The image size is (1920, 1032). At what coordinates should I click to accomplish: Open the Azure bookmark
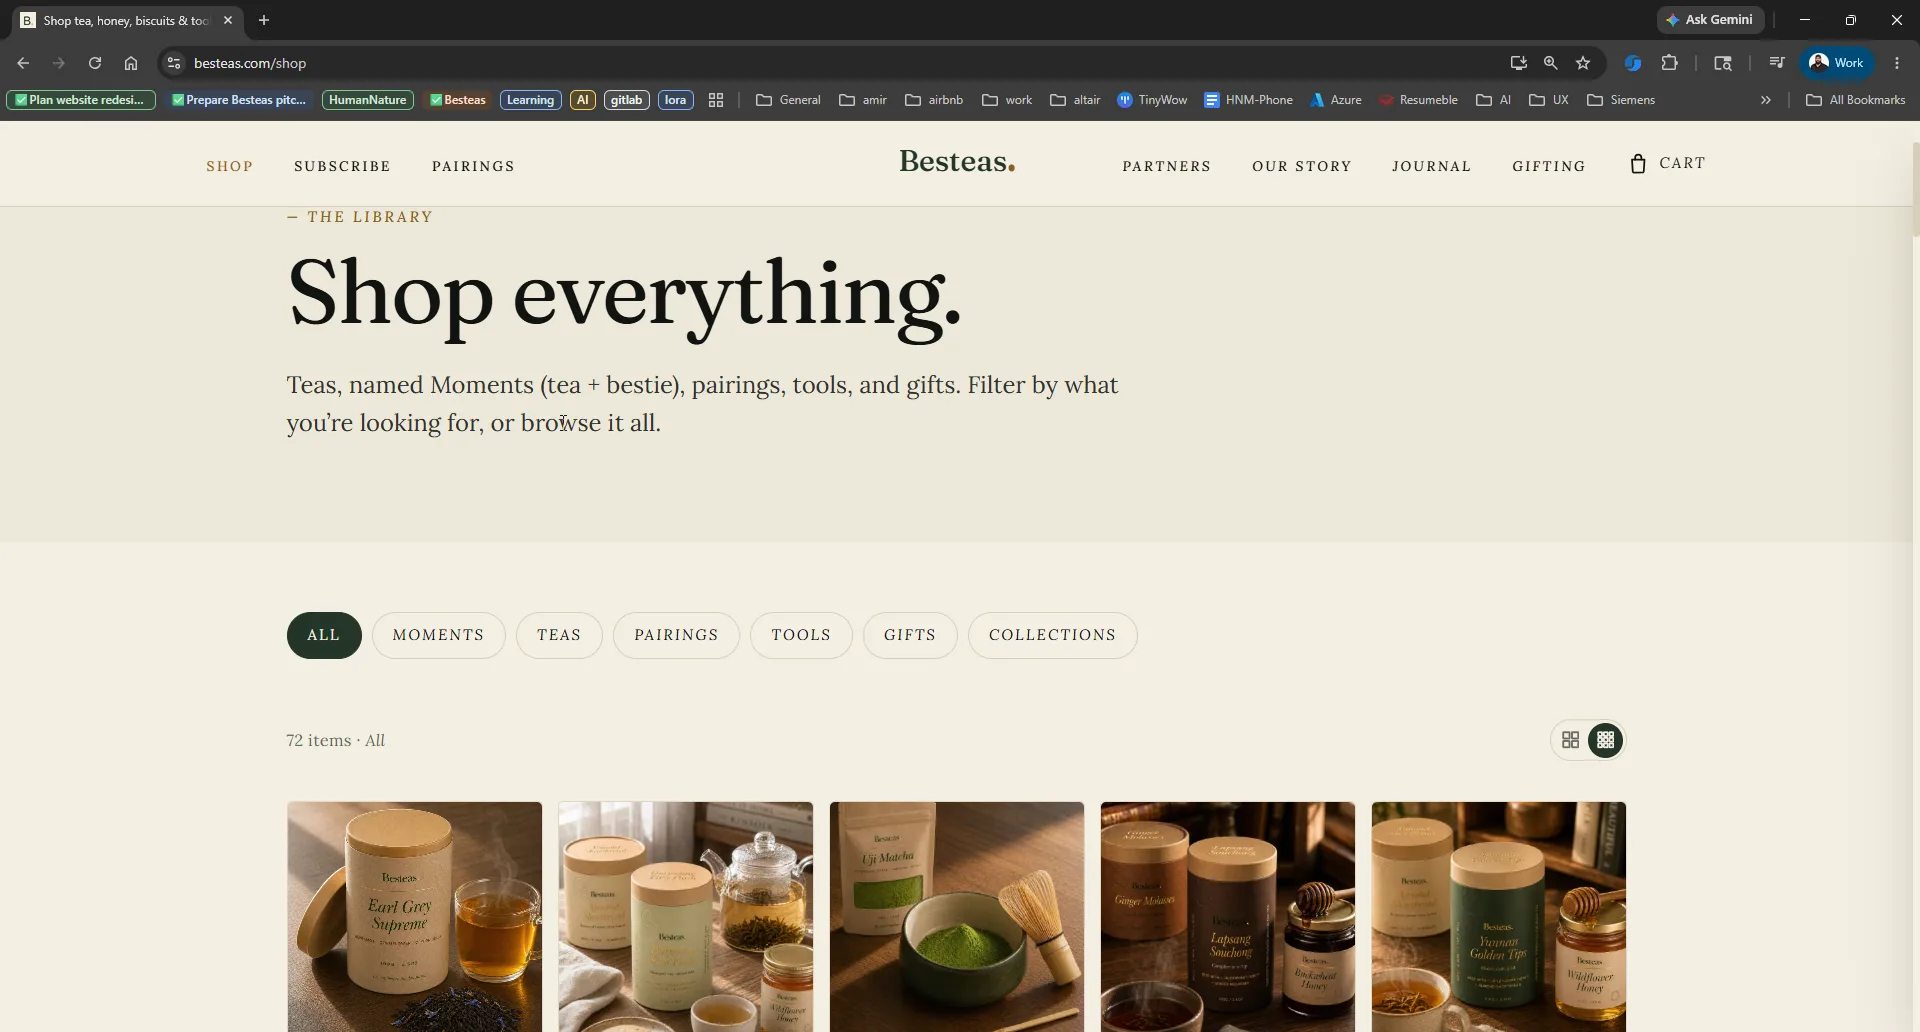(1336, 100)
